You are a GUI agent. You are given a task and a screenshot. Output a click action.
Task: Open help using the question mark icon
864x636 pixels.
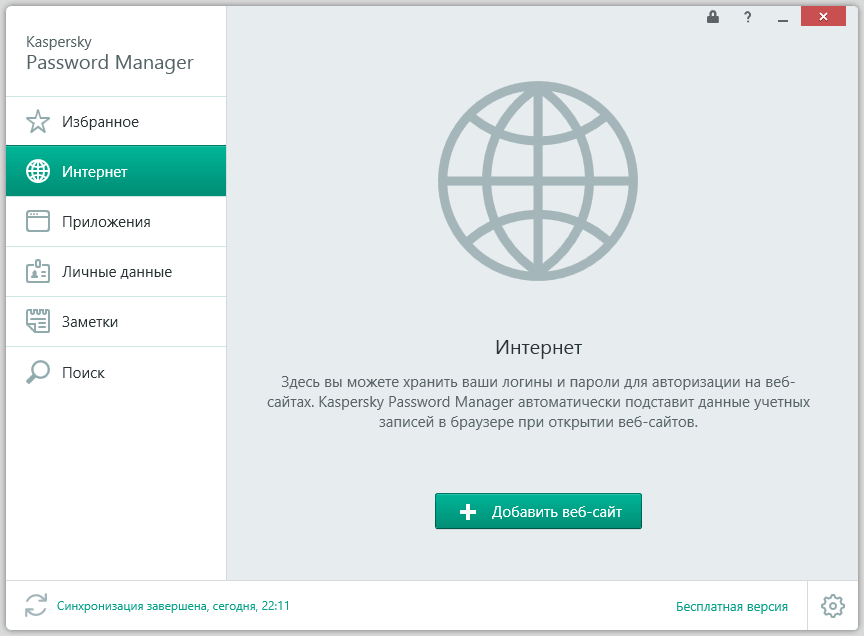click(x=747, y=17)
